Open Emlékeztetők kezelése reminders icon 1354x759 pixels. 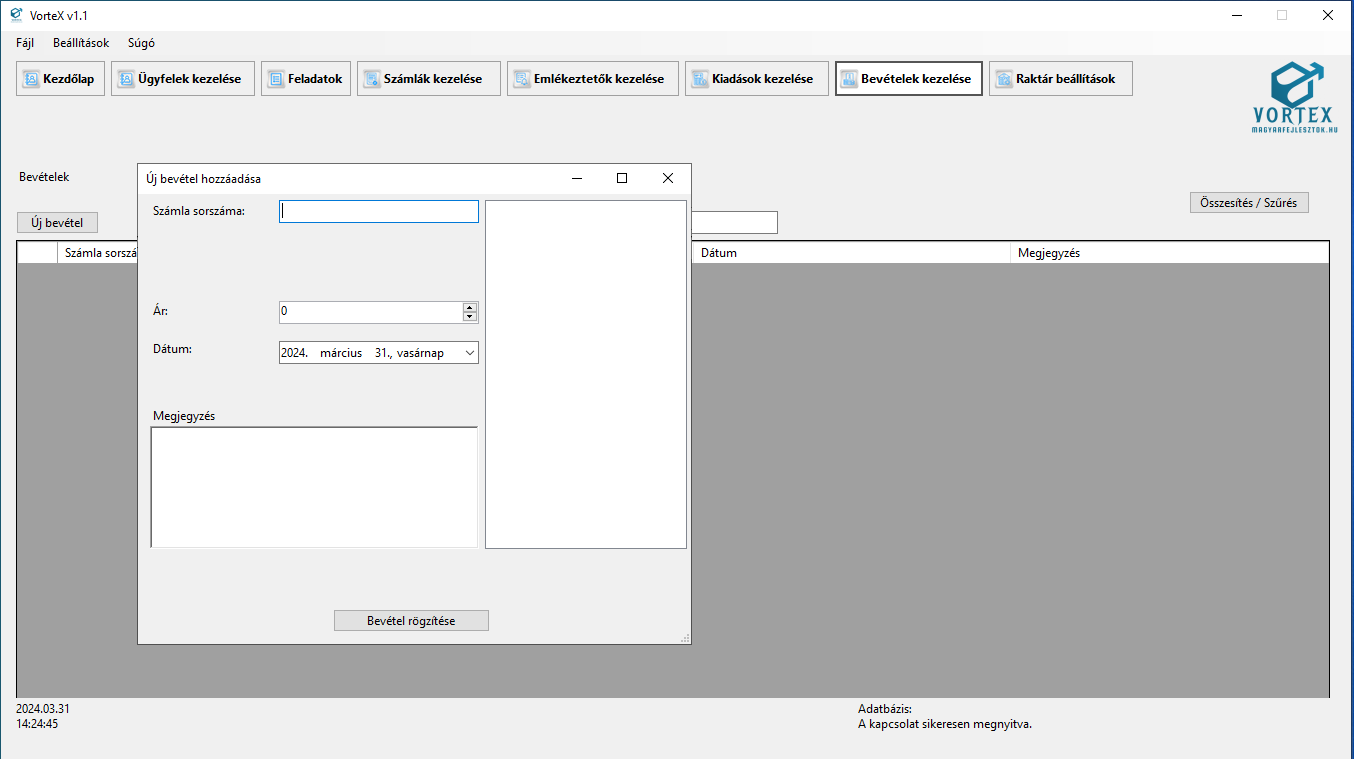click(522, 79)
